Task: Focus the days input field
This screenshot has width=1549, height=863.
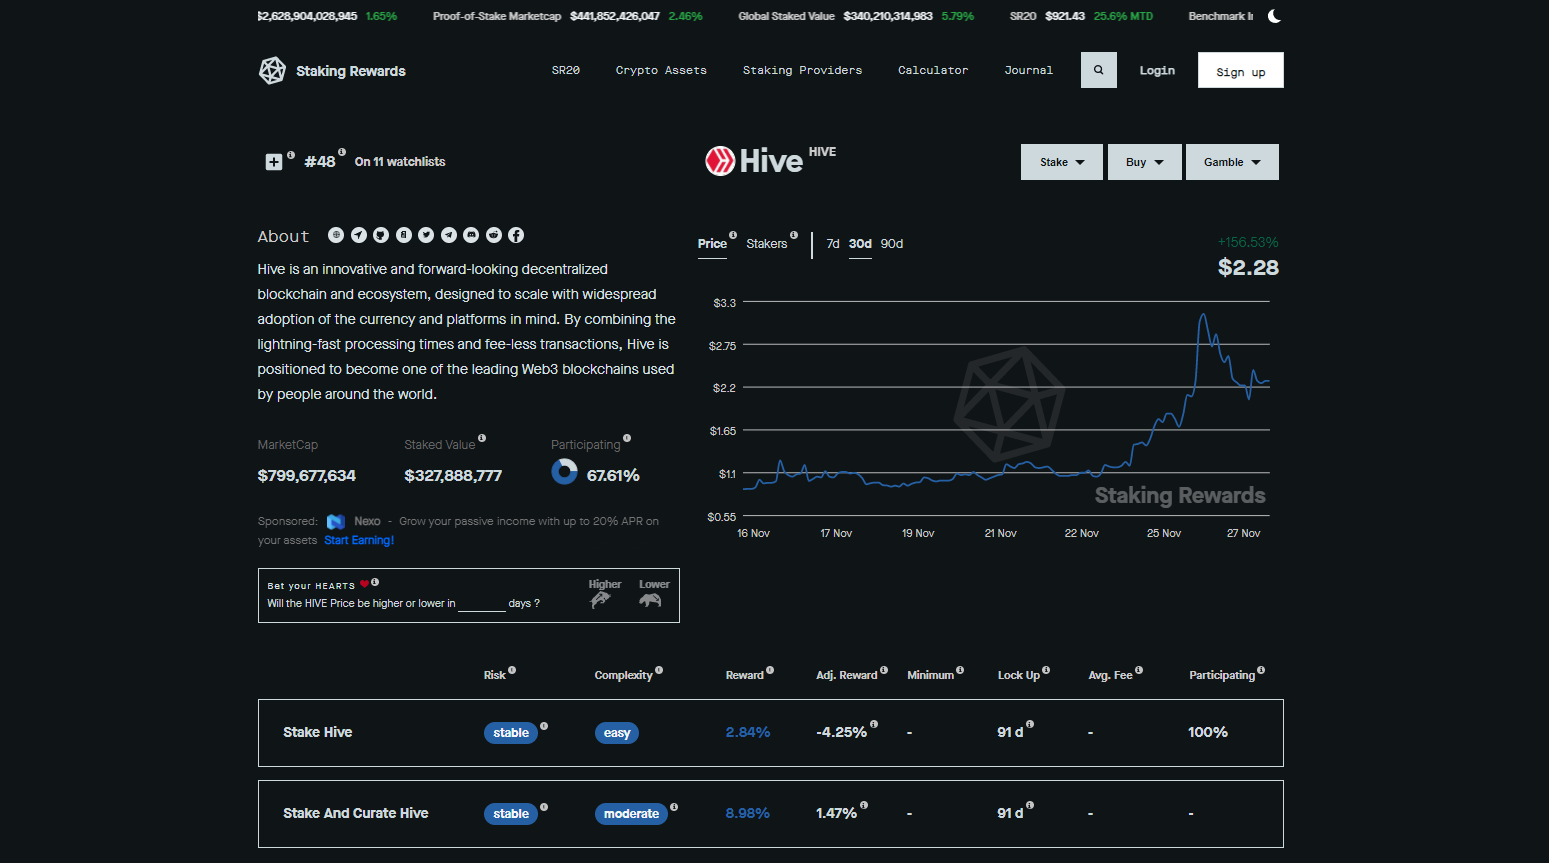Action: click(x=482, y=603)
